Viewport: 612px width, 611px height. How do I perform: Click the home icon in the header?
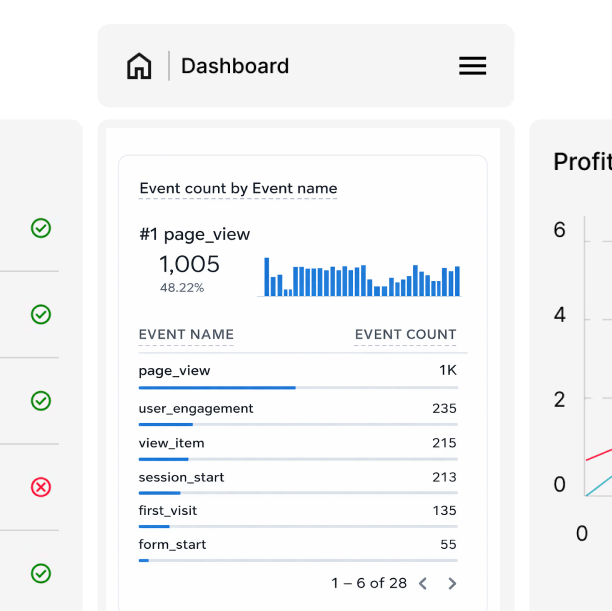[x=139, y=66]
